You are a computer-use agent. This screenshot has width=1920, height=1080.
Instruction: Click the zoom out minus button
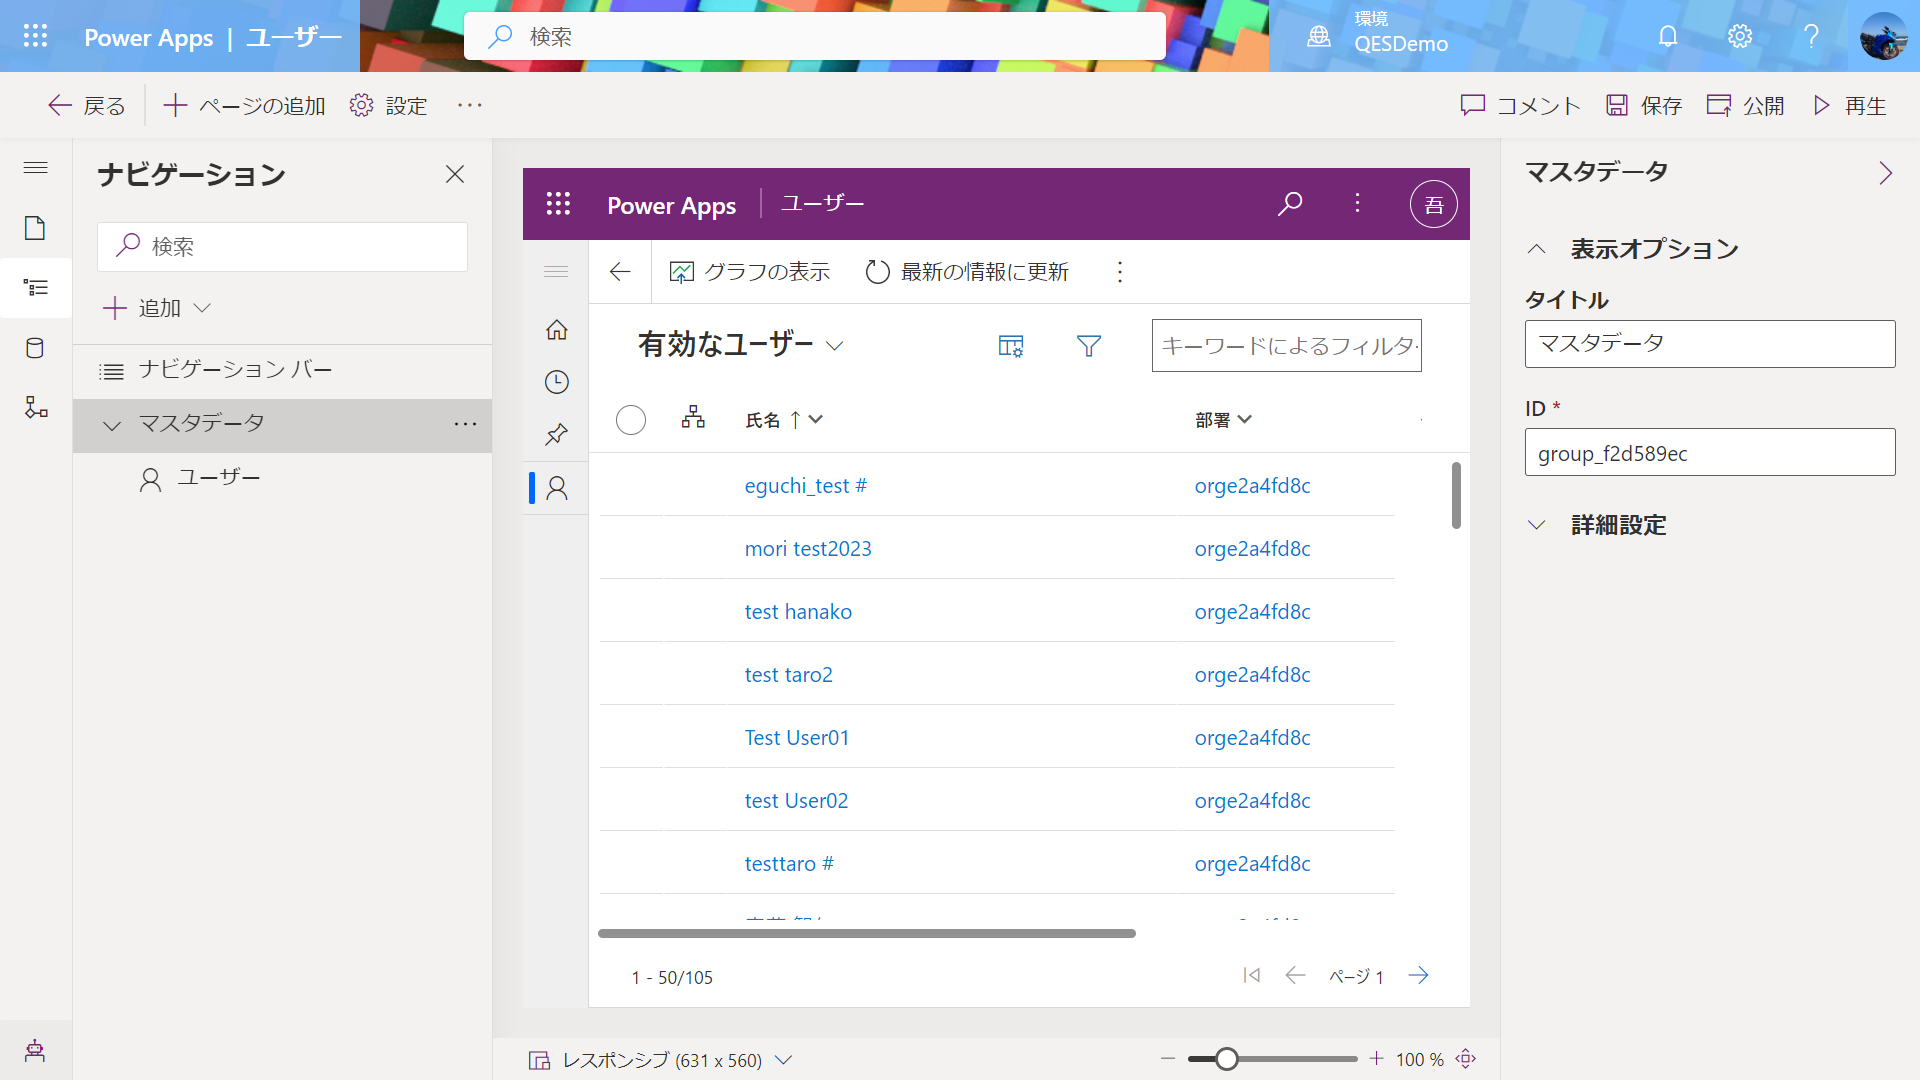tap(1168, 1058)
